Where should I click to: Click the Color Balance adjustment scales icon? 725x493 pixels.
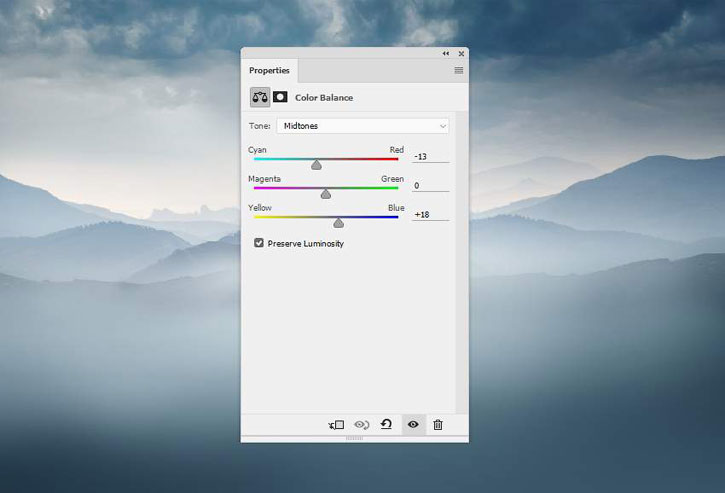(x=260, y=97)
